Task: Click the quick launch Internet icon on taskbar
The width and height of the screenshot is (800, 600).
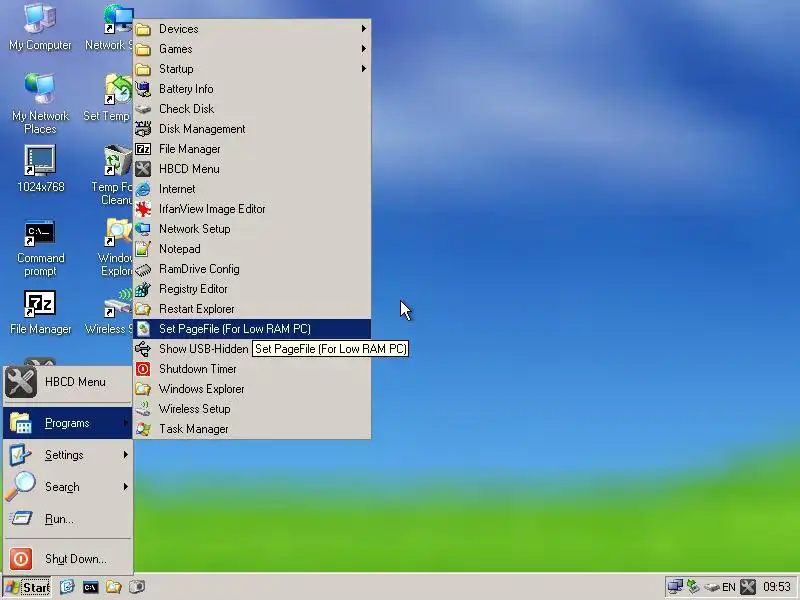Action: pos(67,587)
